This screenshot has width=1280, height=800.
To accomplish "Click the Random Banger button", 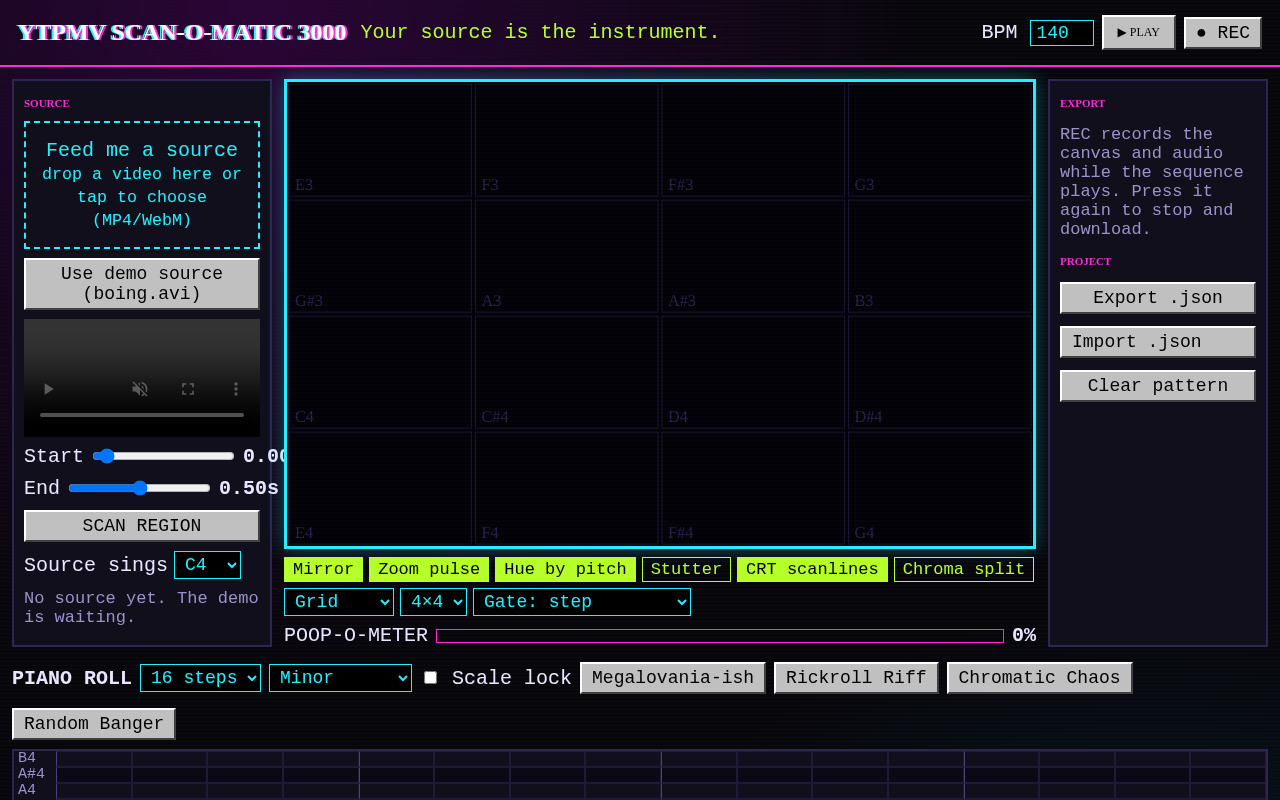I will tap(94, 724).
